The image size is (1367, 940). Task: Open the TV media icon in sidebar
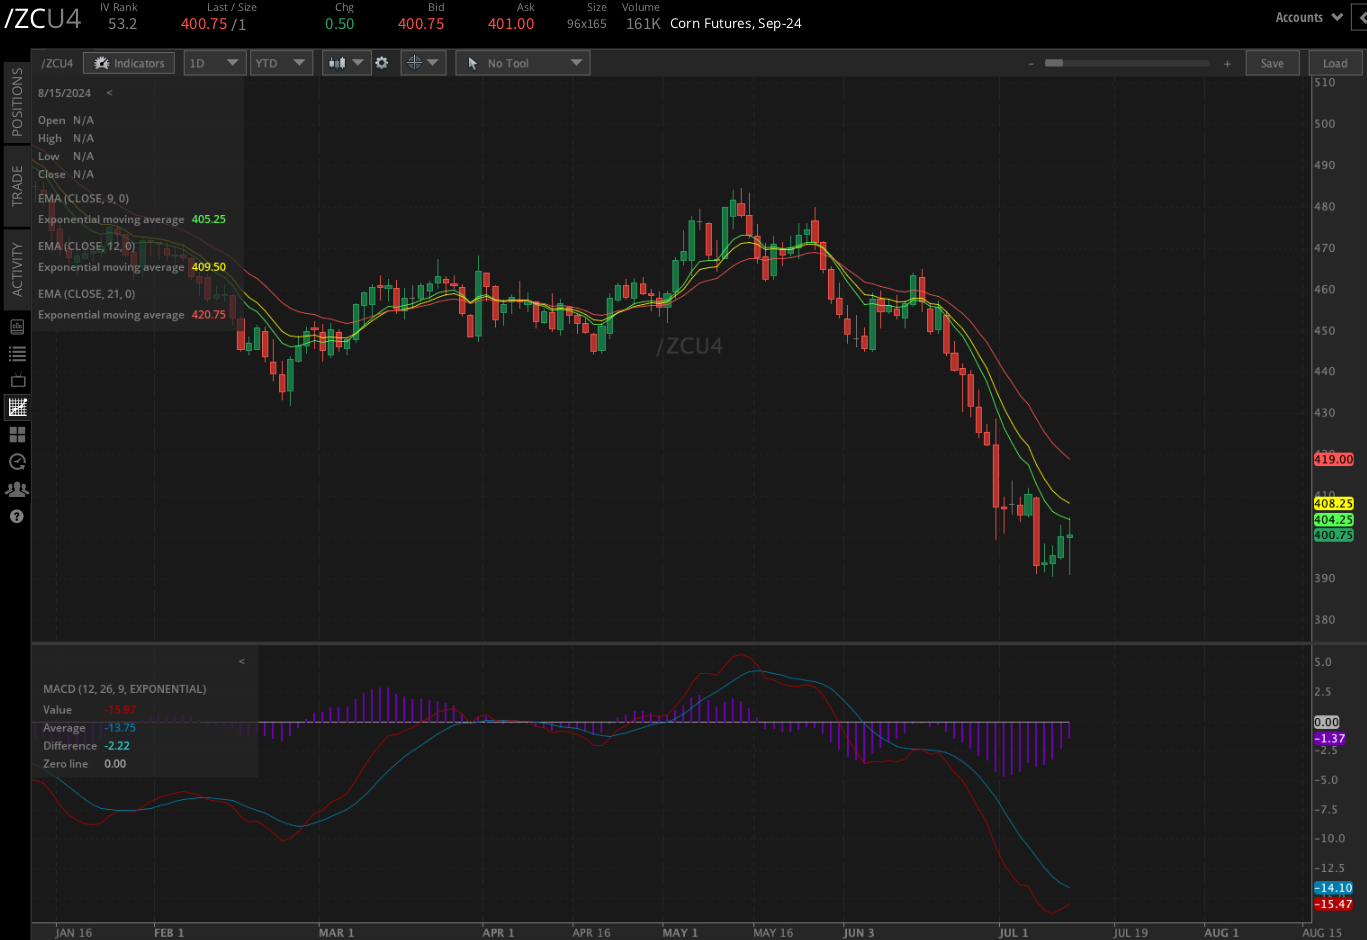tap(17, 381)
